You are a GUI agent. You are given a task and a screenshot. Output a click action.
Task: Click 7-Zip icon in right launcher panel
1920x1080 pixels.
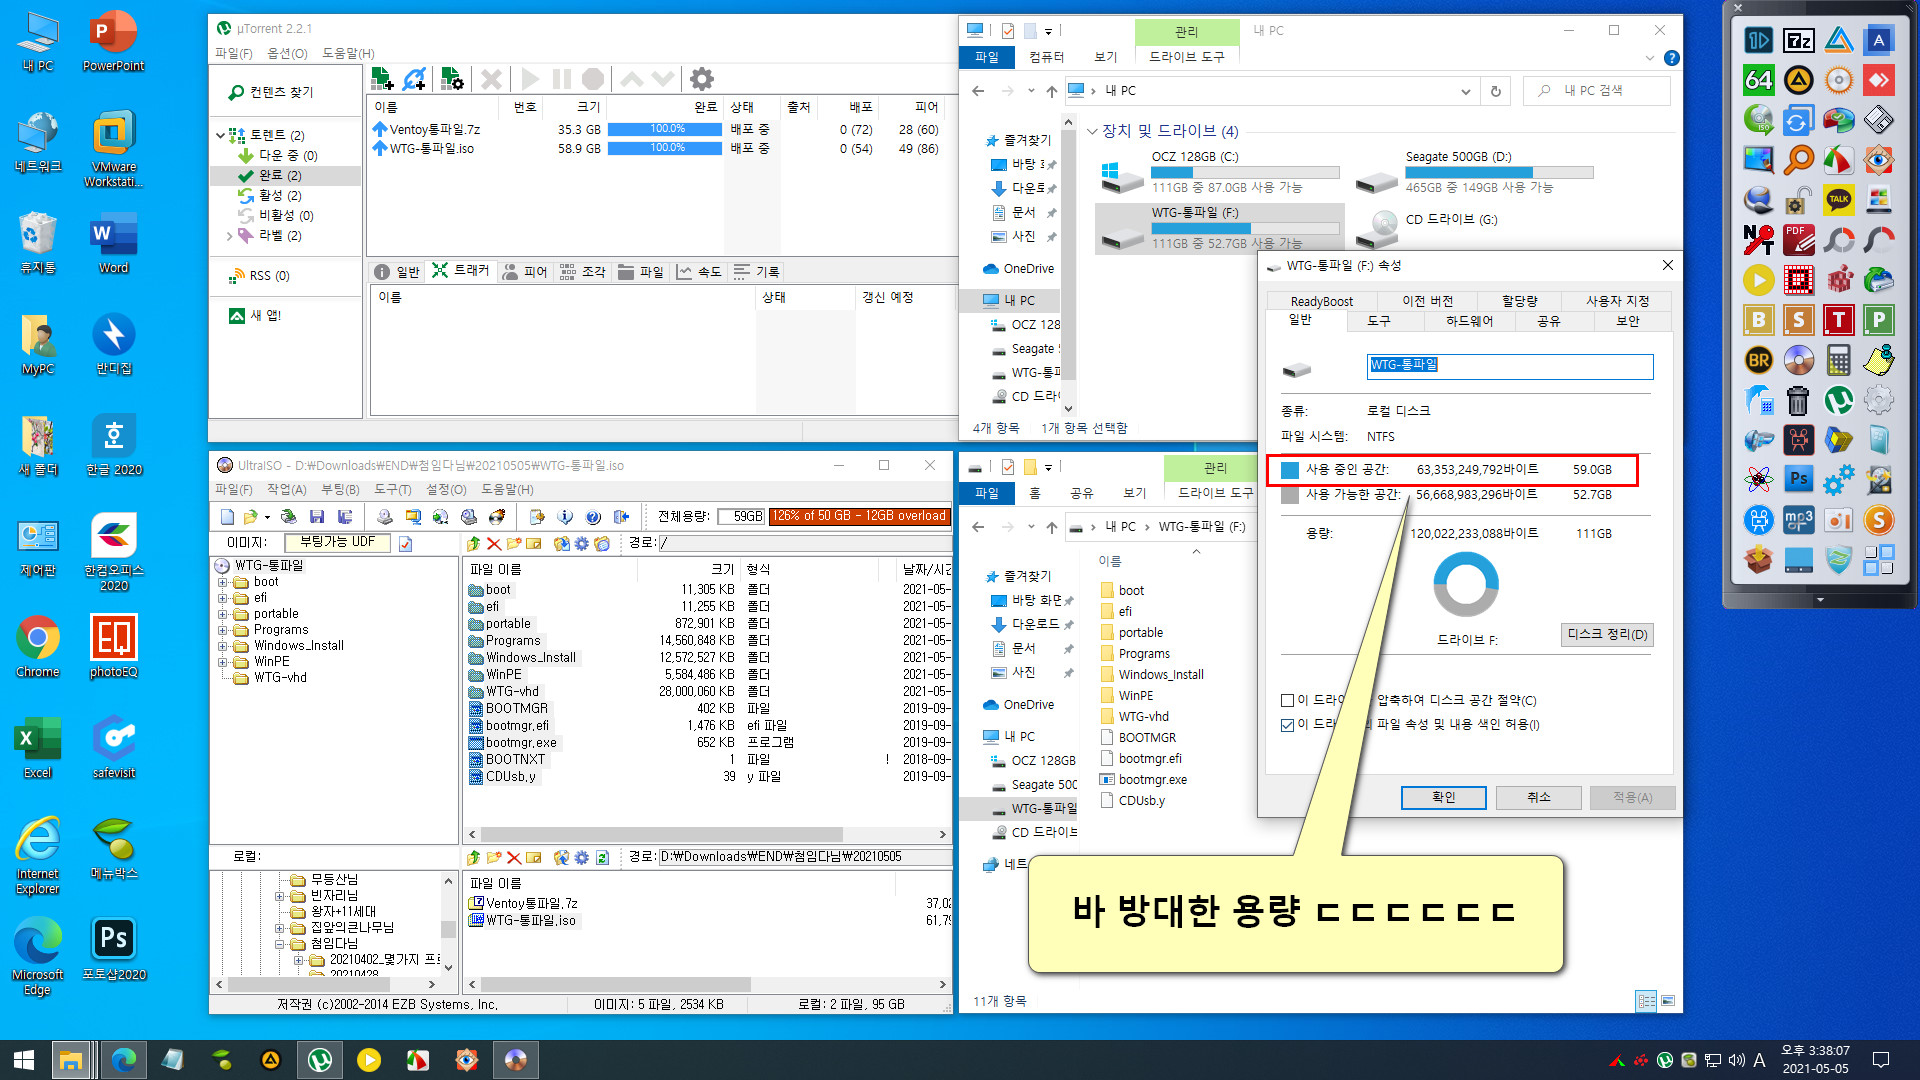coord(1798,40)
